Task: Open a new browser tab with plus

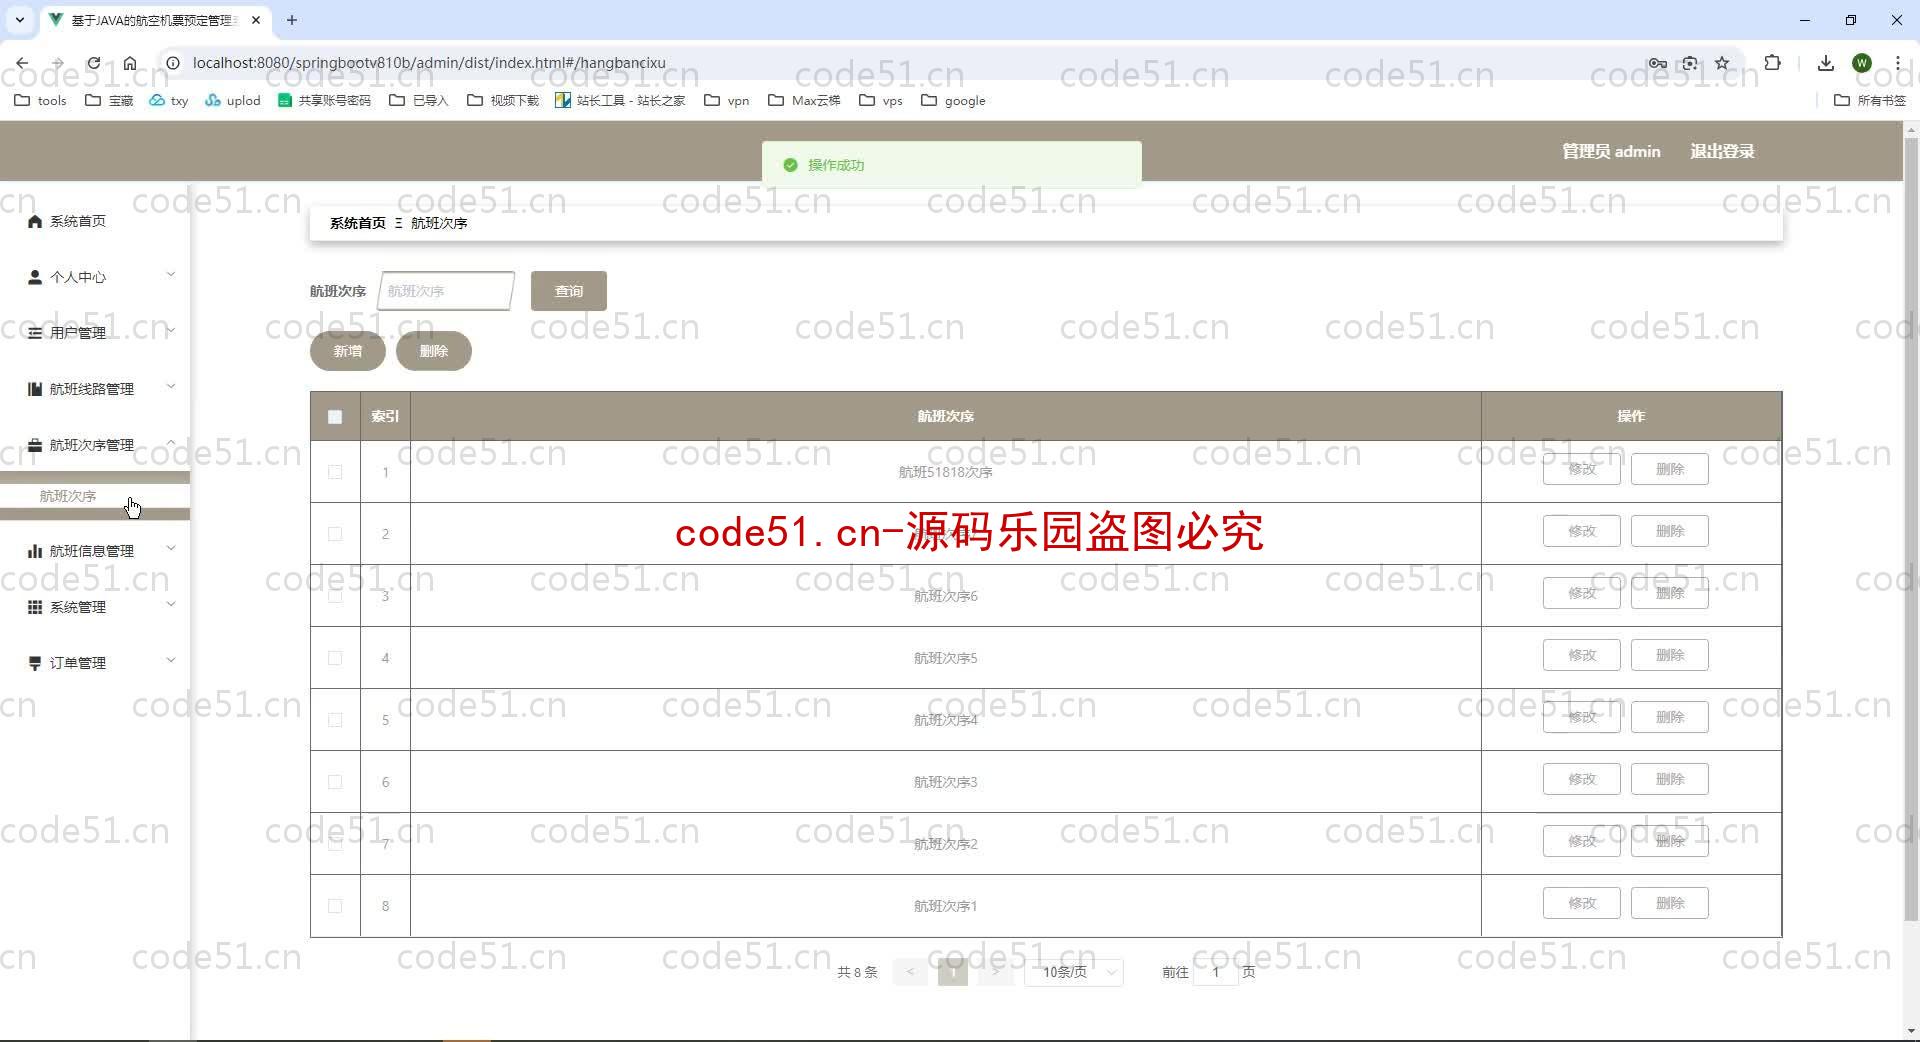Action: coord(292,20)
